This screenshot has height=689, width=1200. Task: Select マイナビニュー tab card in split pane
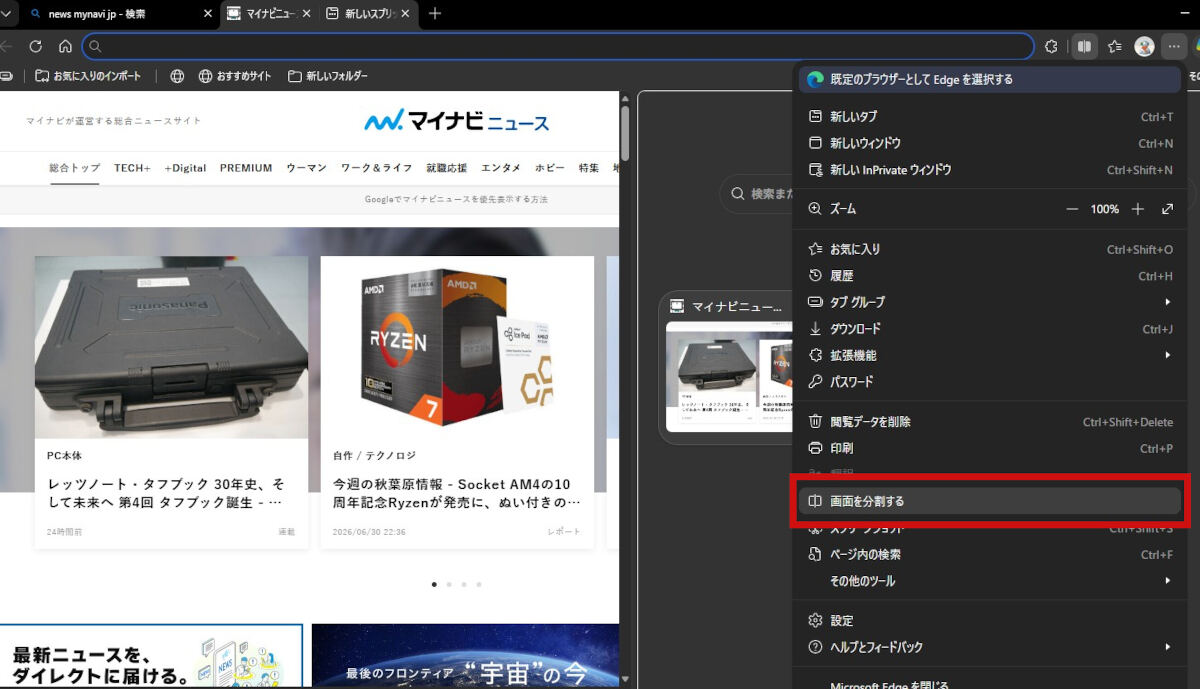[x=725, y=367]
